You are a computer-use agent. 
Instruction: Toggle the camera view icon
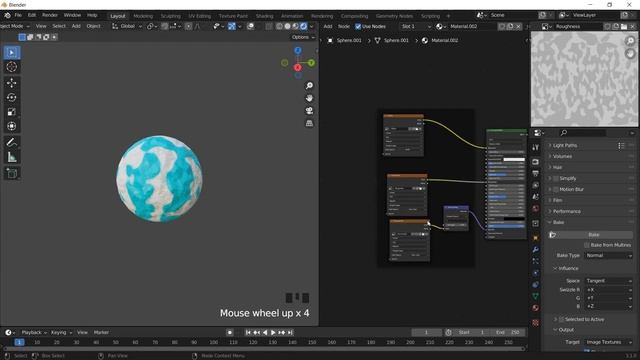pyautogui.click(x=309, y=111)
